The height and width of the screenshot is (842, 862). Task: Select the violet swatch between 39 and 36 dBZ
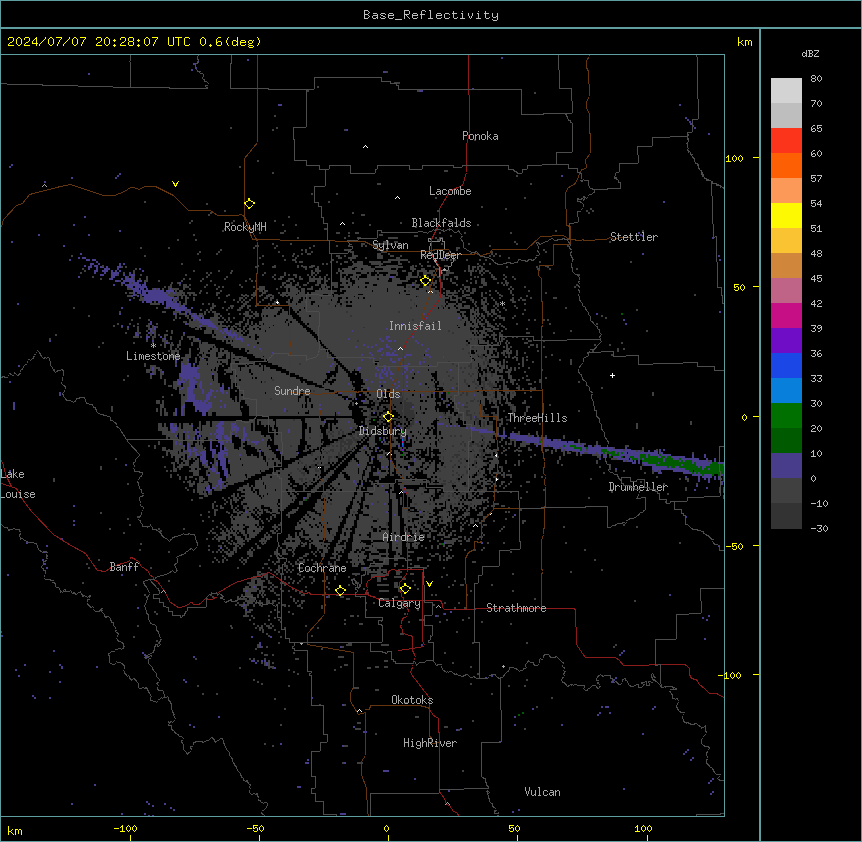[x=786, y=341]
